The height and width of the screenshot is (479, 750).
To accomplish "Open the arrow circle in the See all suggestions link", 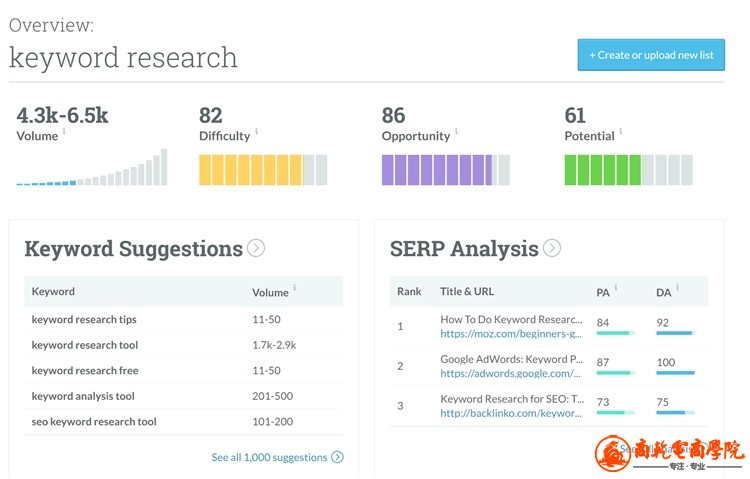I will coord(337,457).
